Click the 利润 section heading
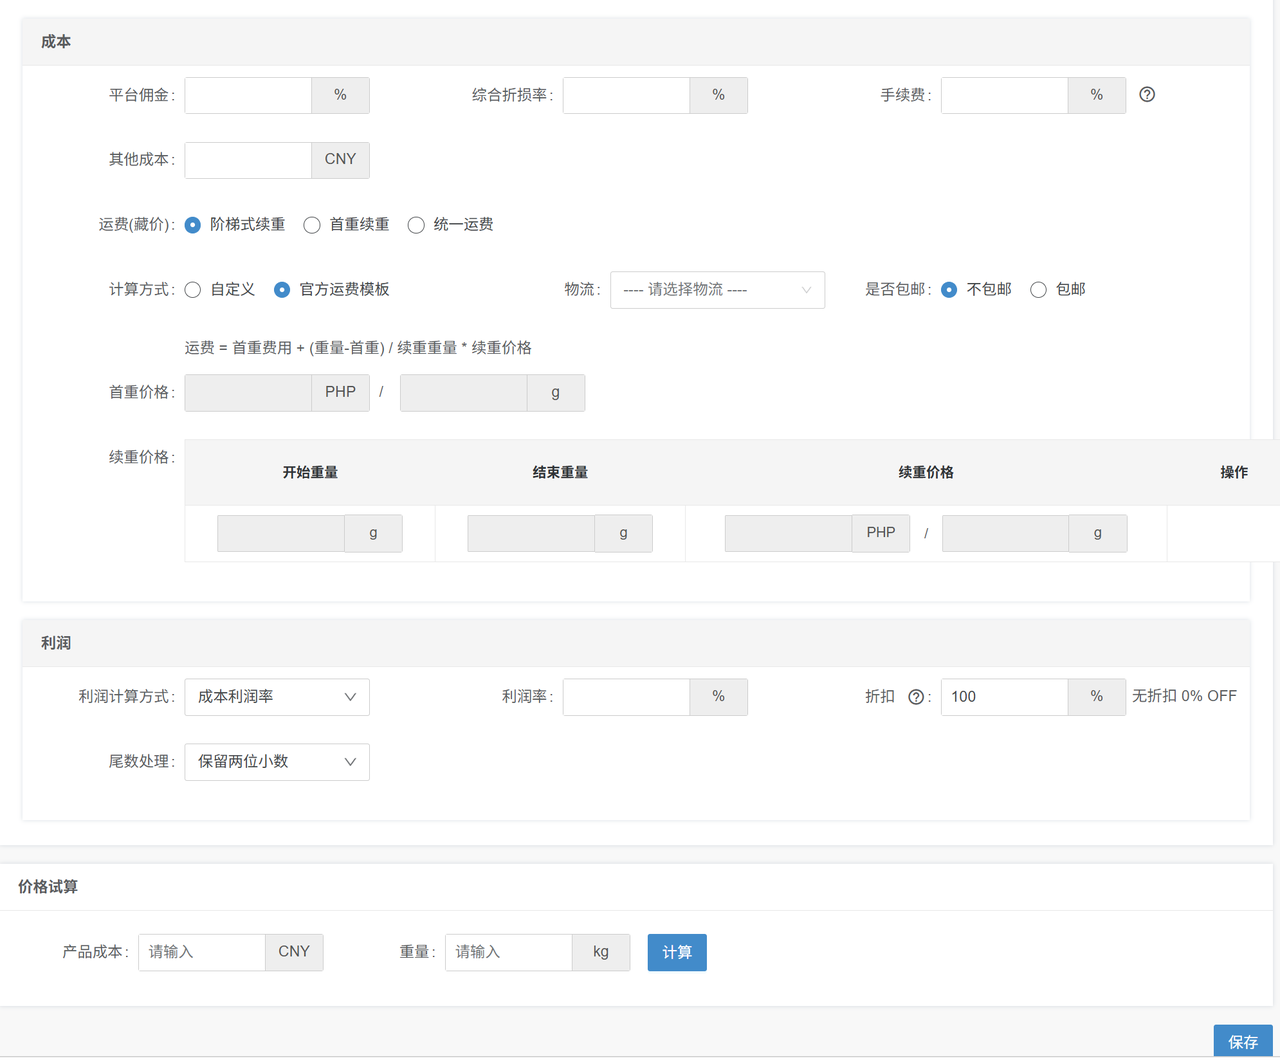This screenshot has height=1060, width=1280. coord(56,643)
